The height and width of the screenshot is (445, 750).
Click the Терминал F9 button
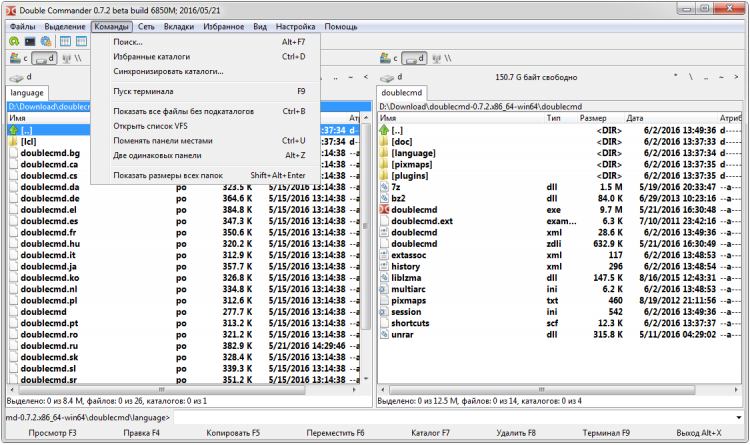point(606,433)
